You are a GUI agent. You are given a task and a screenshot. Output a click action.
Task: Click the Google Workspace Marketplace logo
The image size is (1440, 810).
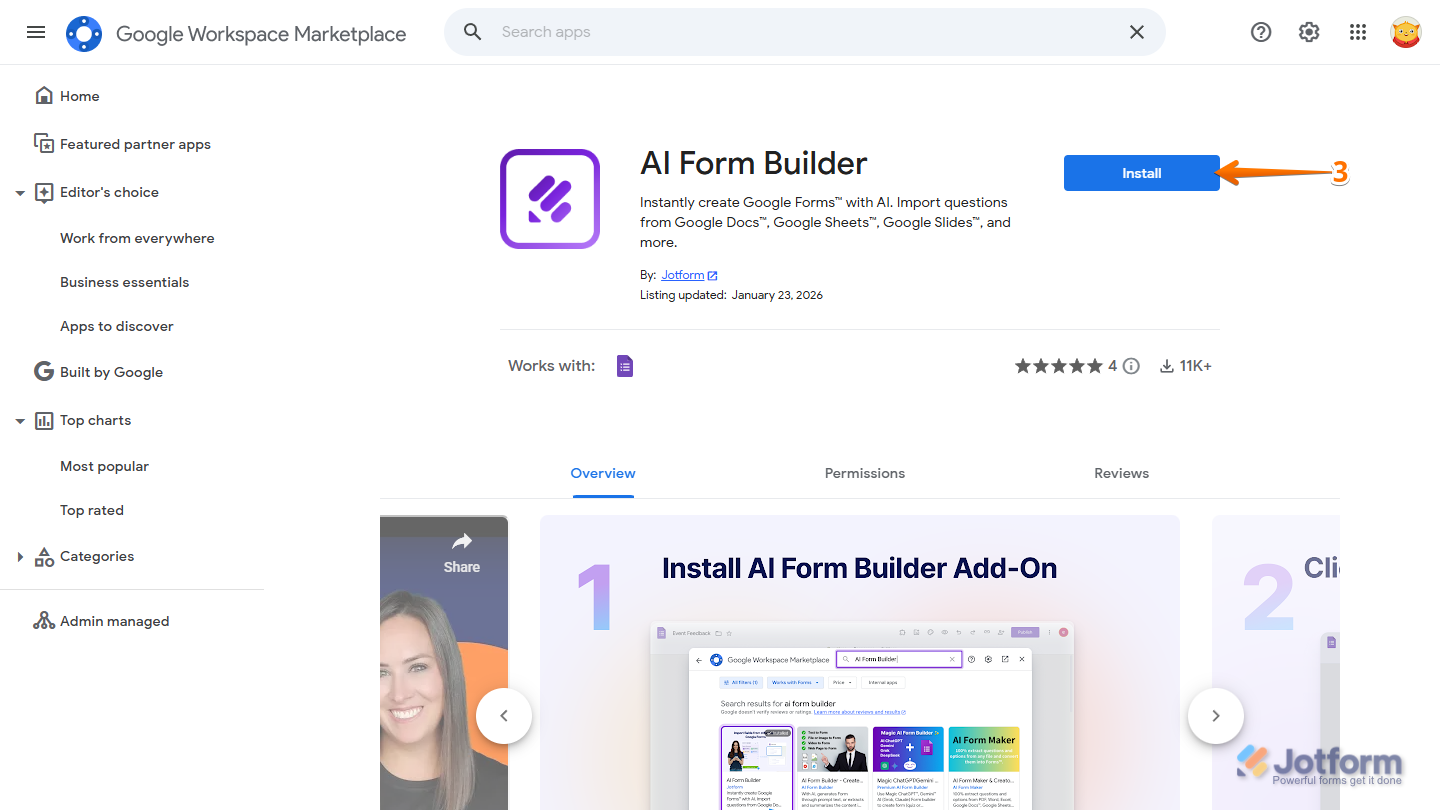(x=83, y=32)
